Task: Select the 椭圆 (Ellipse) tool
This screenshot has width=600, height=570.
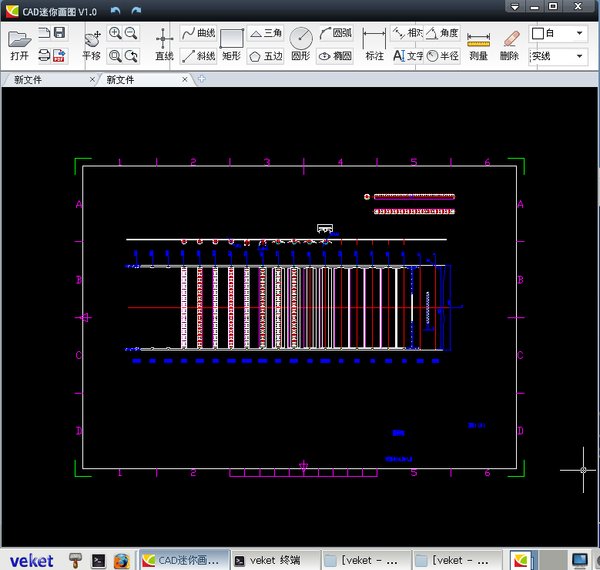Action: pos(335,57)
